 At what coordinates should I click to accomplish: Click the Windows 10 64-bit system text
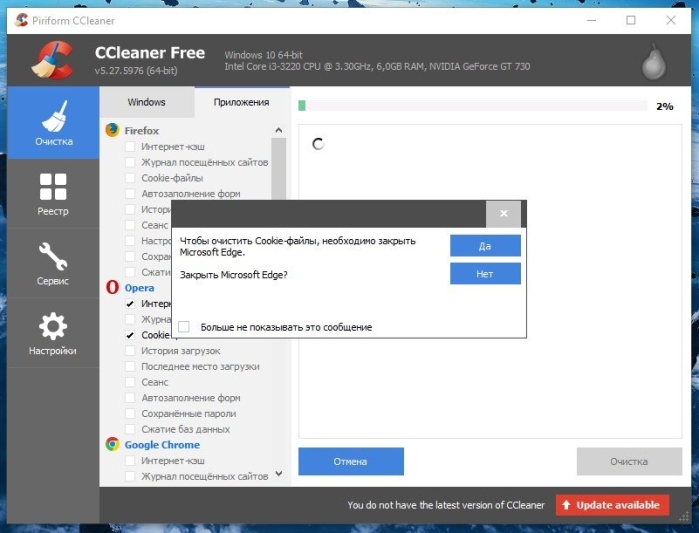[x=263, y=55]
